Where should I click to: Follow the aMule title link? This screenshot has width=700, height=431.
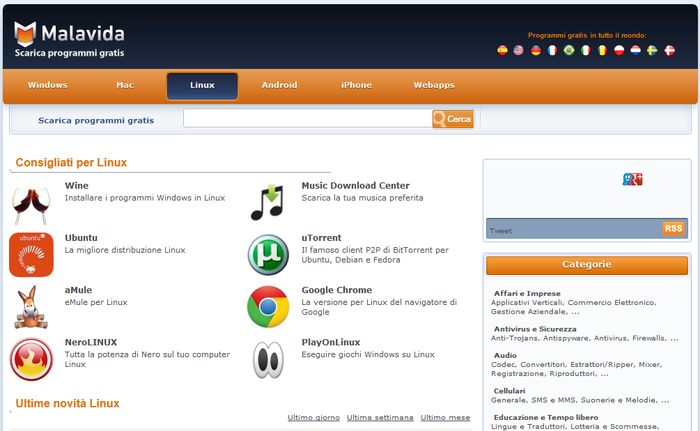point(78,290)
